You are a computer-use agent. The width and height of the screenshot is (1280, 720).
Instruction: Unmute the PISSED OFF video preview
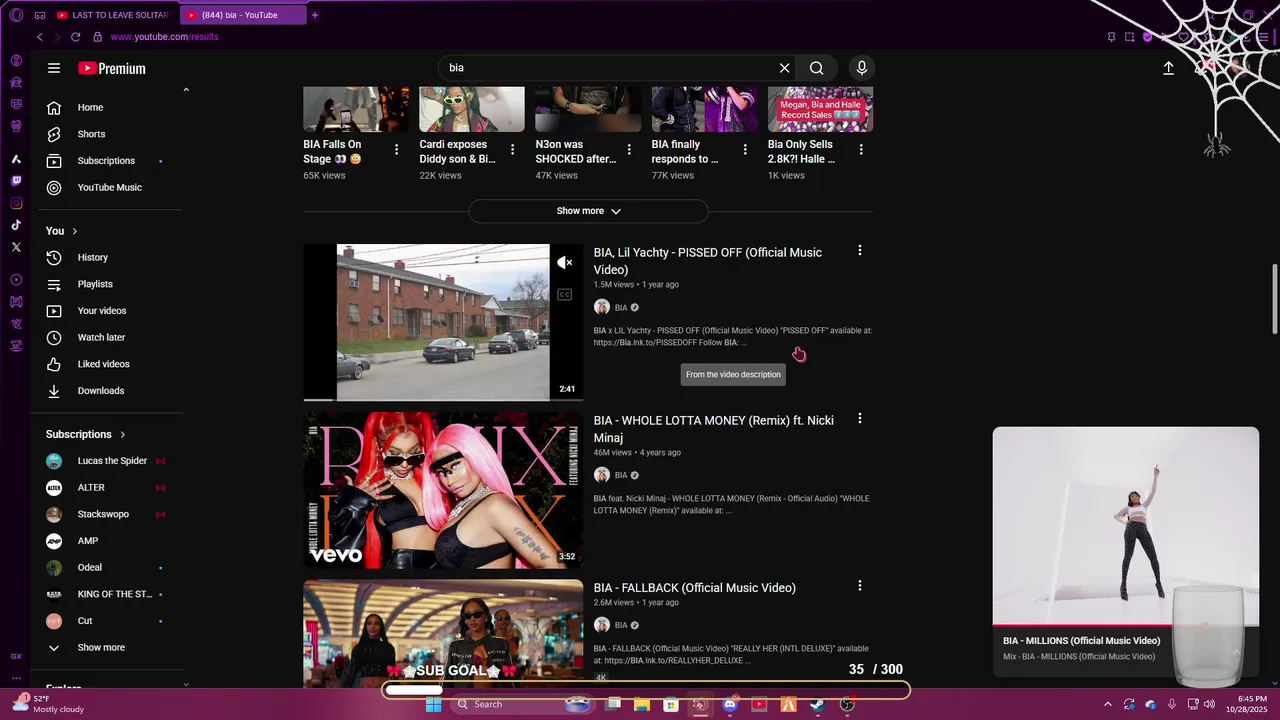[565, 263]
